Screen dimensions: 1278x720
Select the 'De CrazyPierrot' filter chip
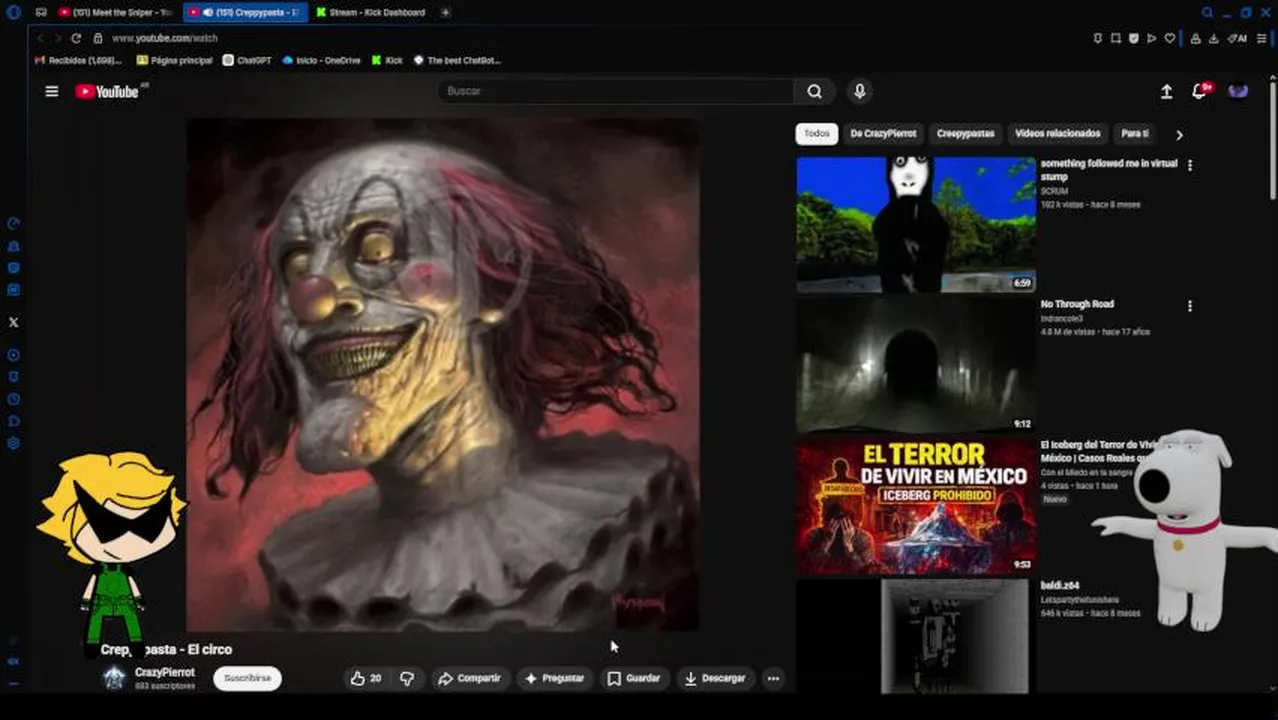coord(883,134)
